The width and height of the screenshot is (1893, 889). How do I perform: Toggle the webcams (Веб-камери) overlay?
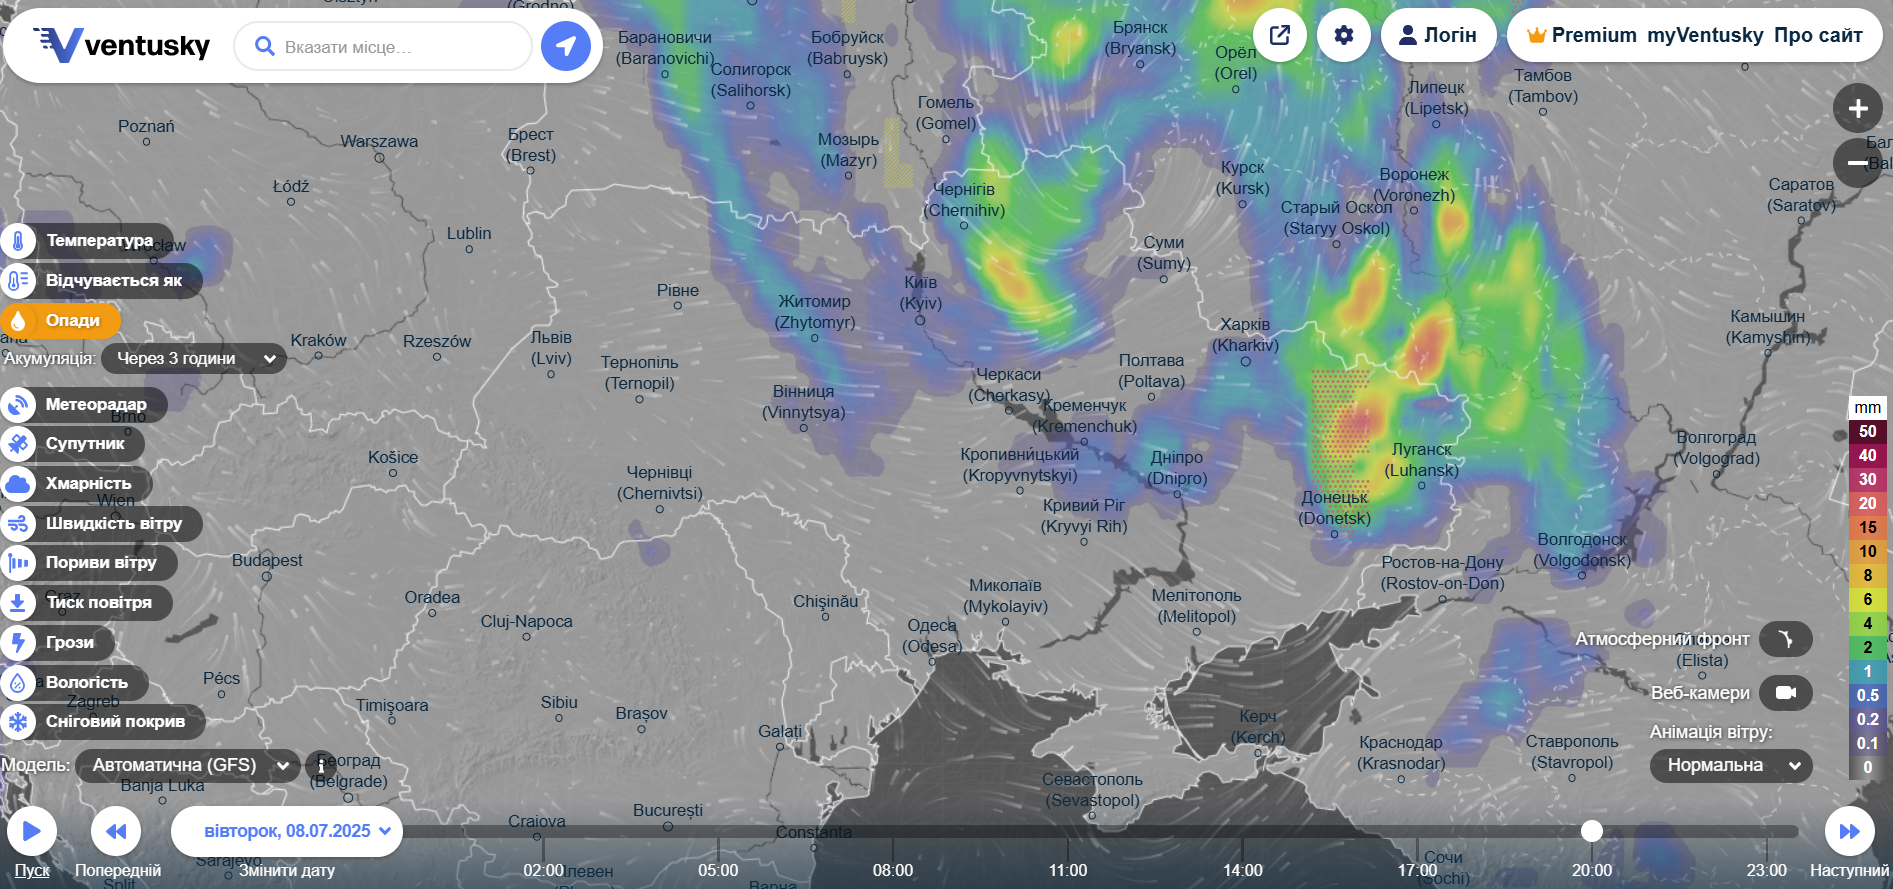coord(1785,692)
